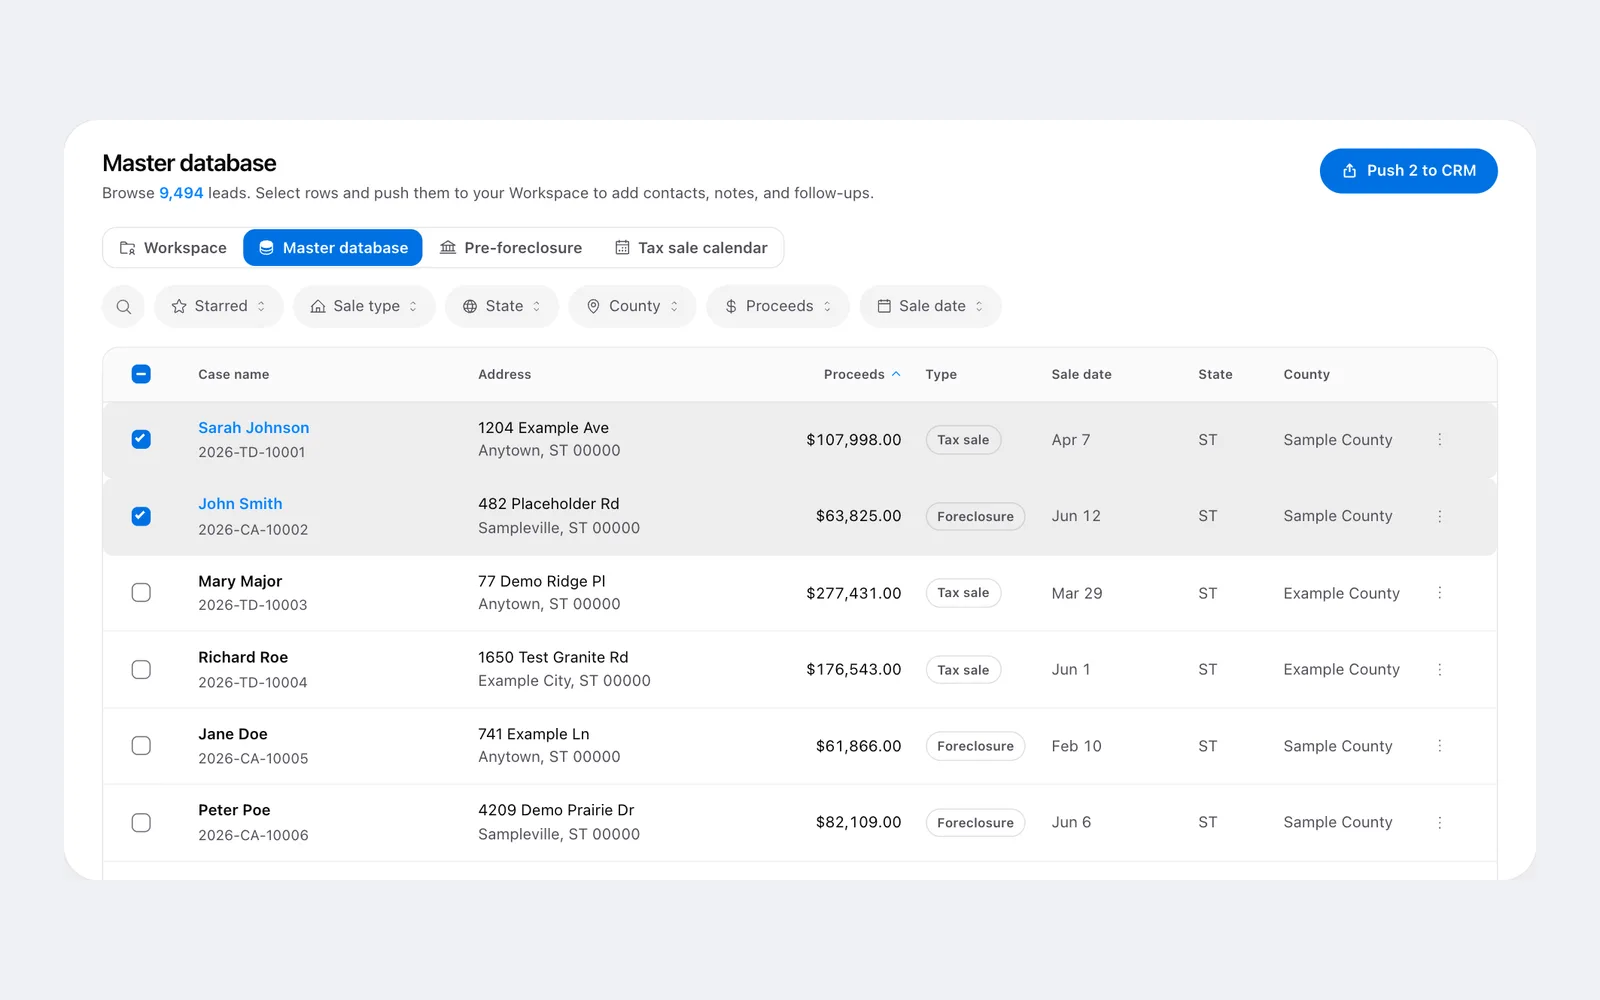The image size is (1600, 1000).
Task: Switch to the Pre-foreclosure tab
Action: click(511, 248)
